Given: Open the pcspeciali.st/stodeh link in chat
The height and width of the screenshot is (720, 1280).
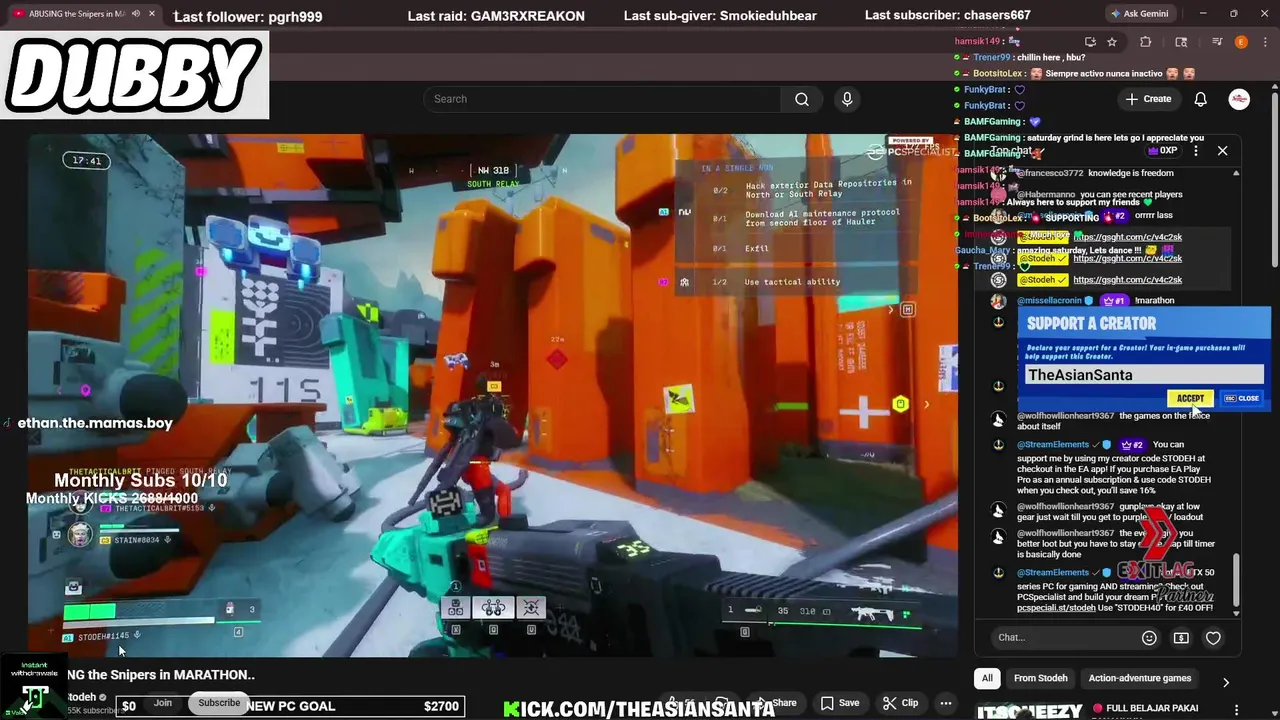Looking at the screenshot, I should coord(1056,608).
